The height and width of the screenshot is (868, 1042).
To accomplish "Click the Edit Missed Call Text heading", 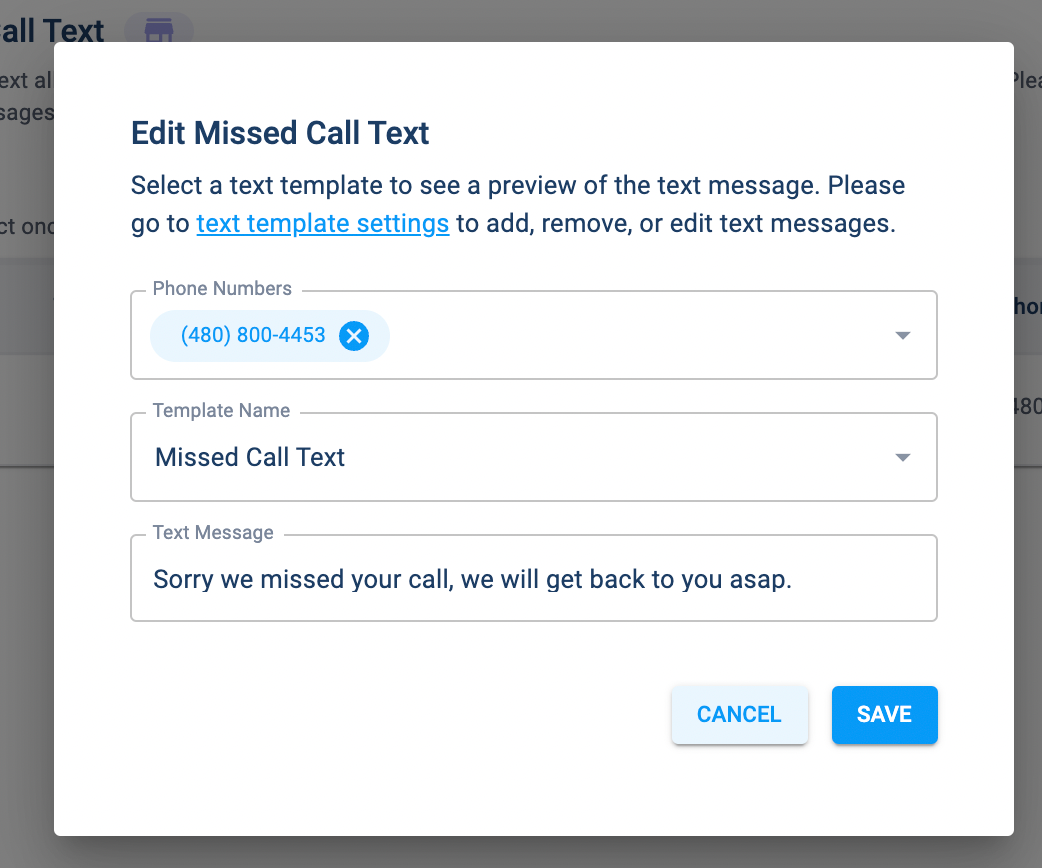I will point(280,134).
